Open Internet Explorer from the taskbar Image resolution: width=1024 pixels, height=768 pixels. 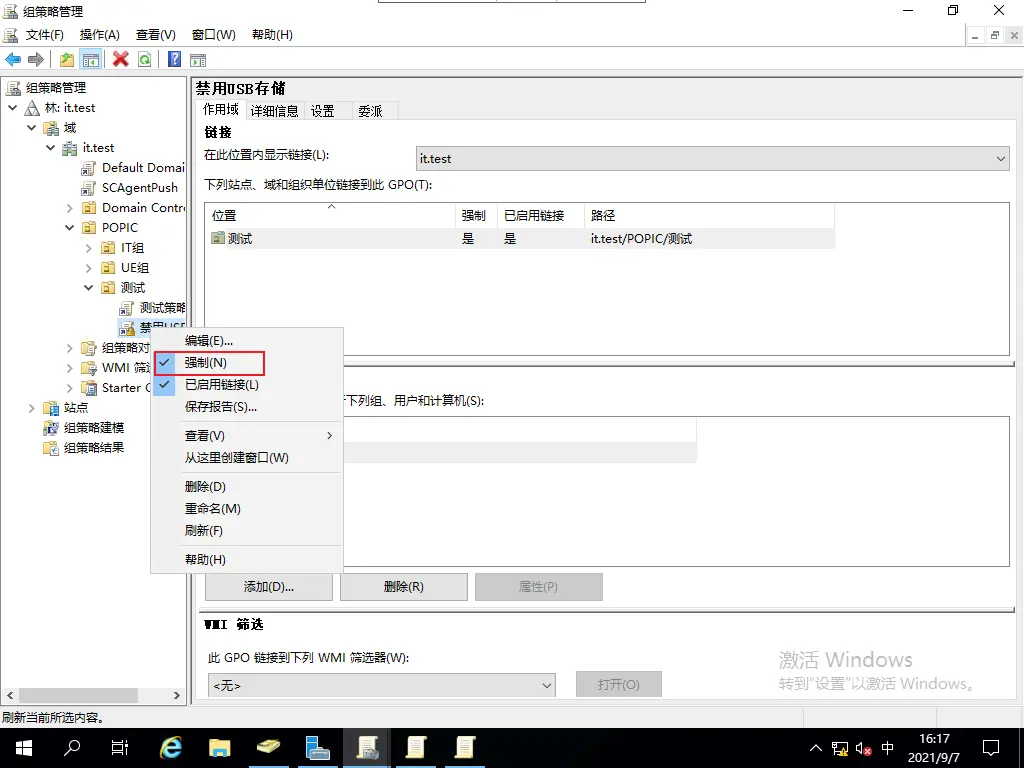pyautogui.click(x=172, y=747)
